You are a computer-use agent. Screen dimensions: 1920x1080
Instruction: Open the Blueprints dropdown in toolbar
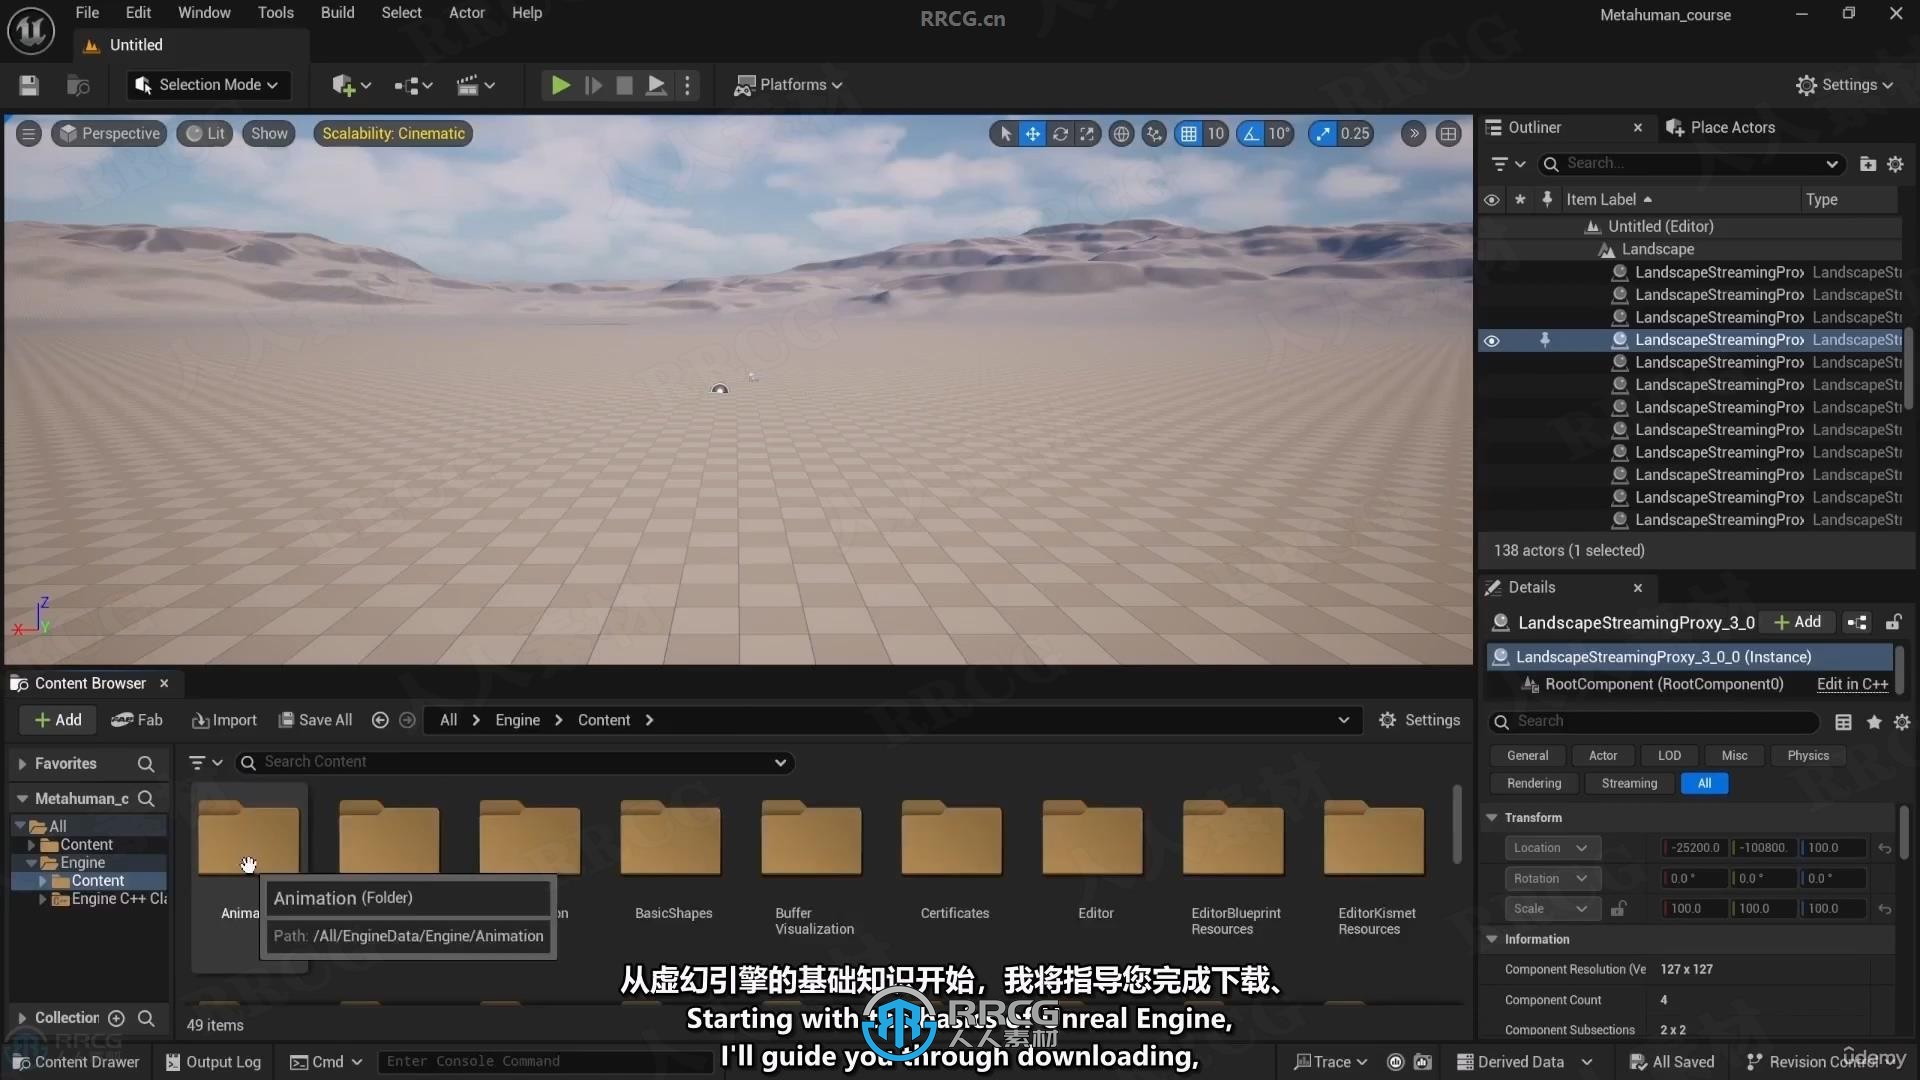pos(413,85)
